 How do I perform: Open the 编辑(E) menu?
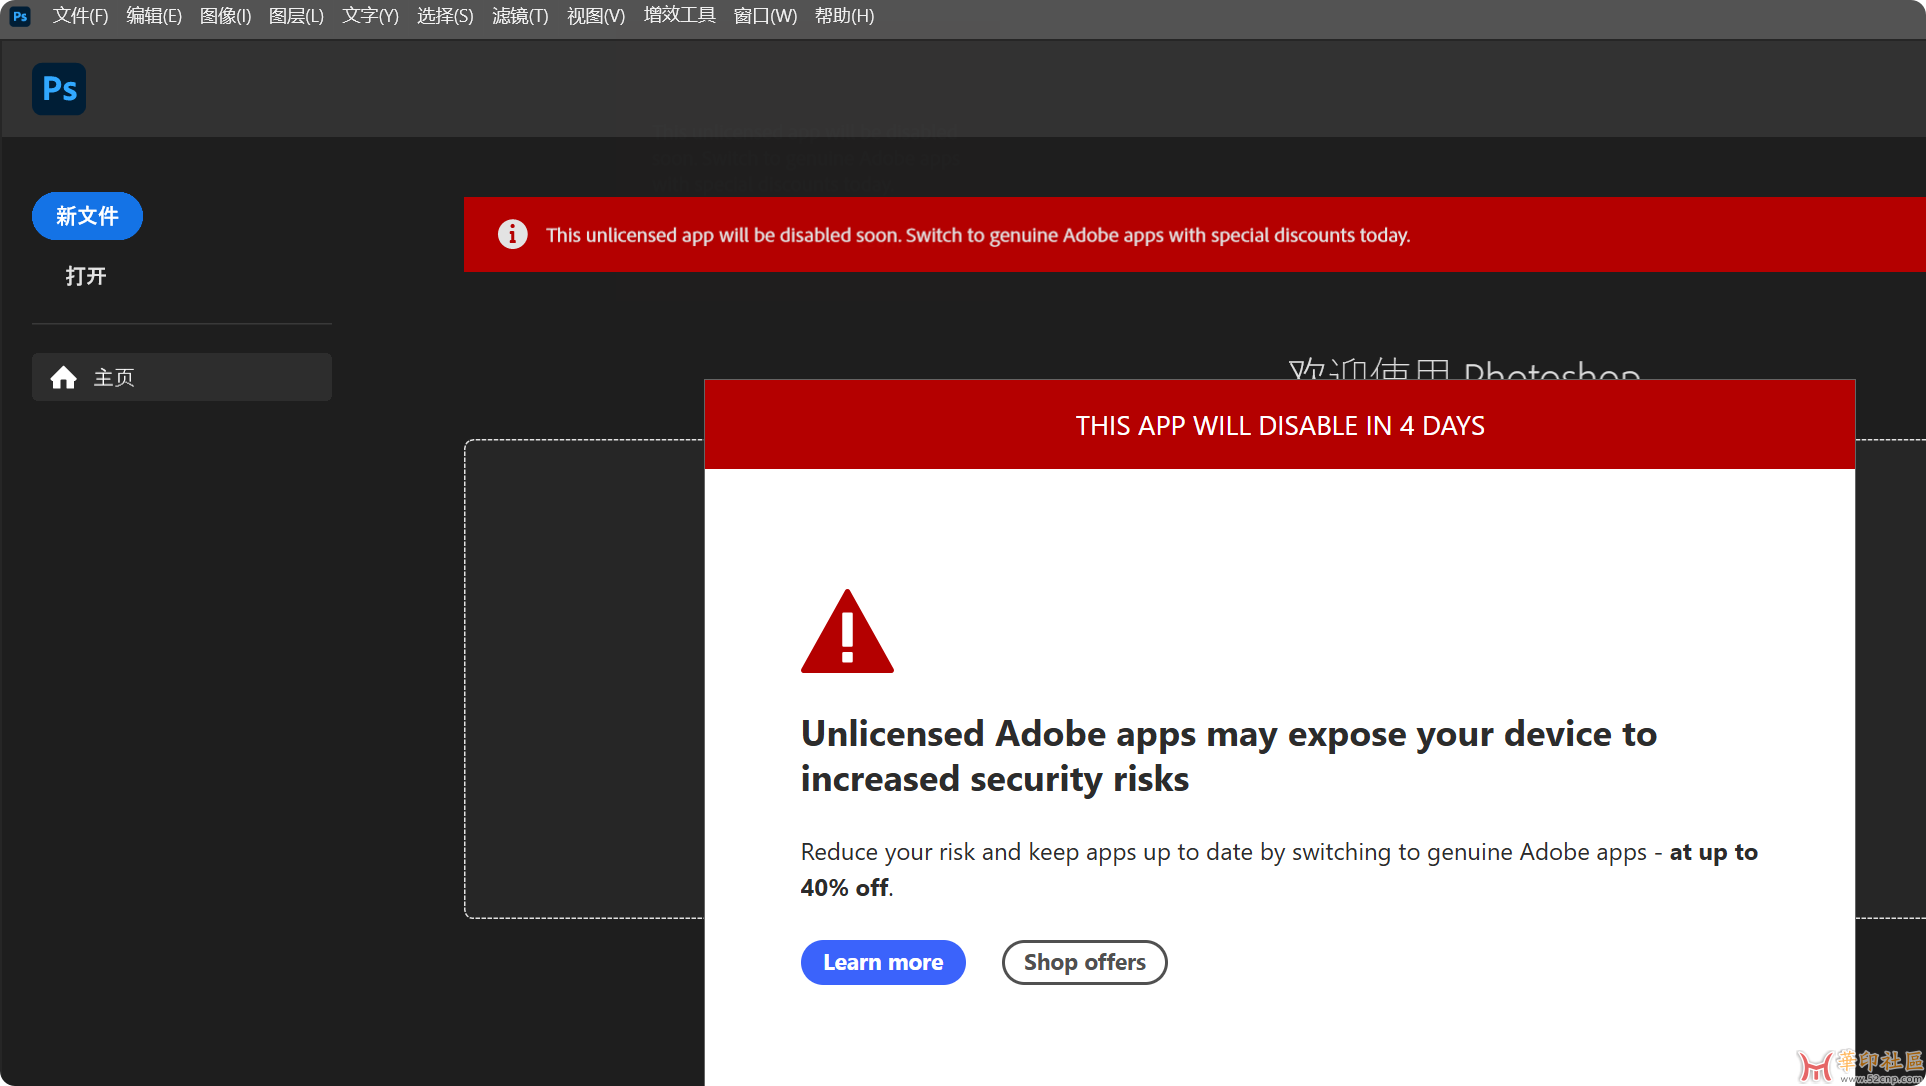pyautogui.click(x=154, y=16)
